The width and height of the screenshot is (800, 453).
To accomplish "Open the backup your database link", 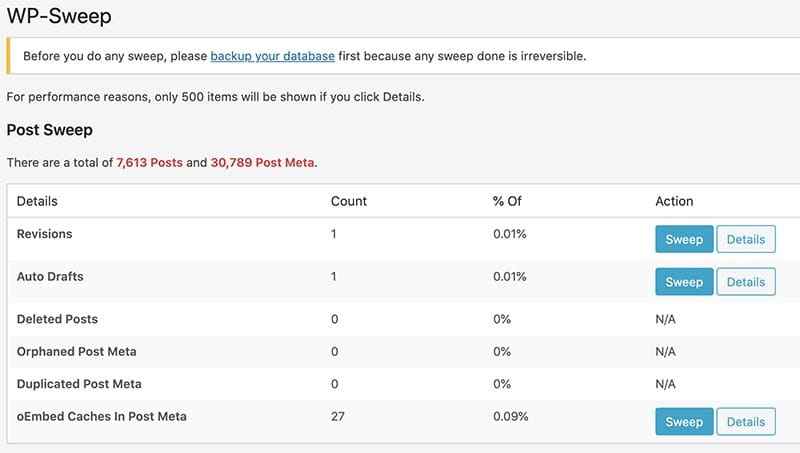I will [x=272, y=56].
